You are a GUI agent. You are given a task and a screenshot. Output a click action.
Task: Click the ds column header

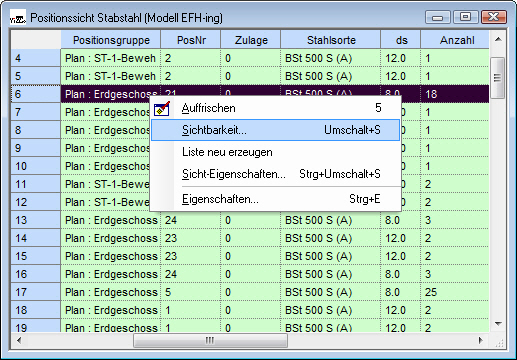point(401,40)
